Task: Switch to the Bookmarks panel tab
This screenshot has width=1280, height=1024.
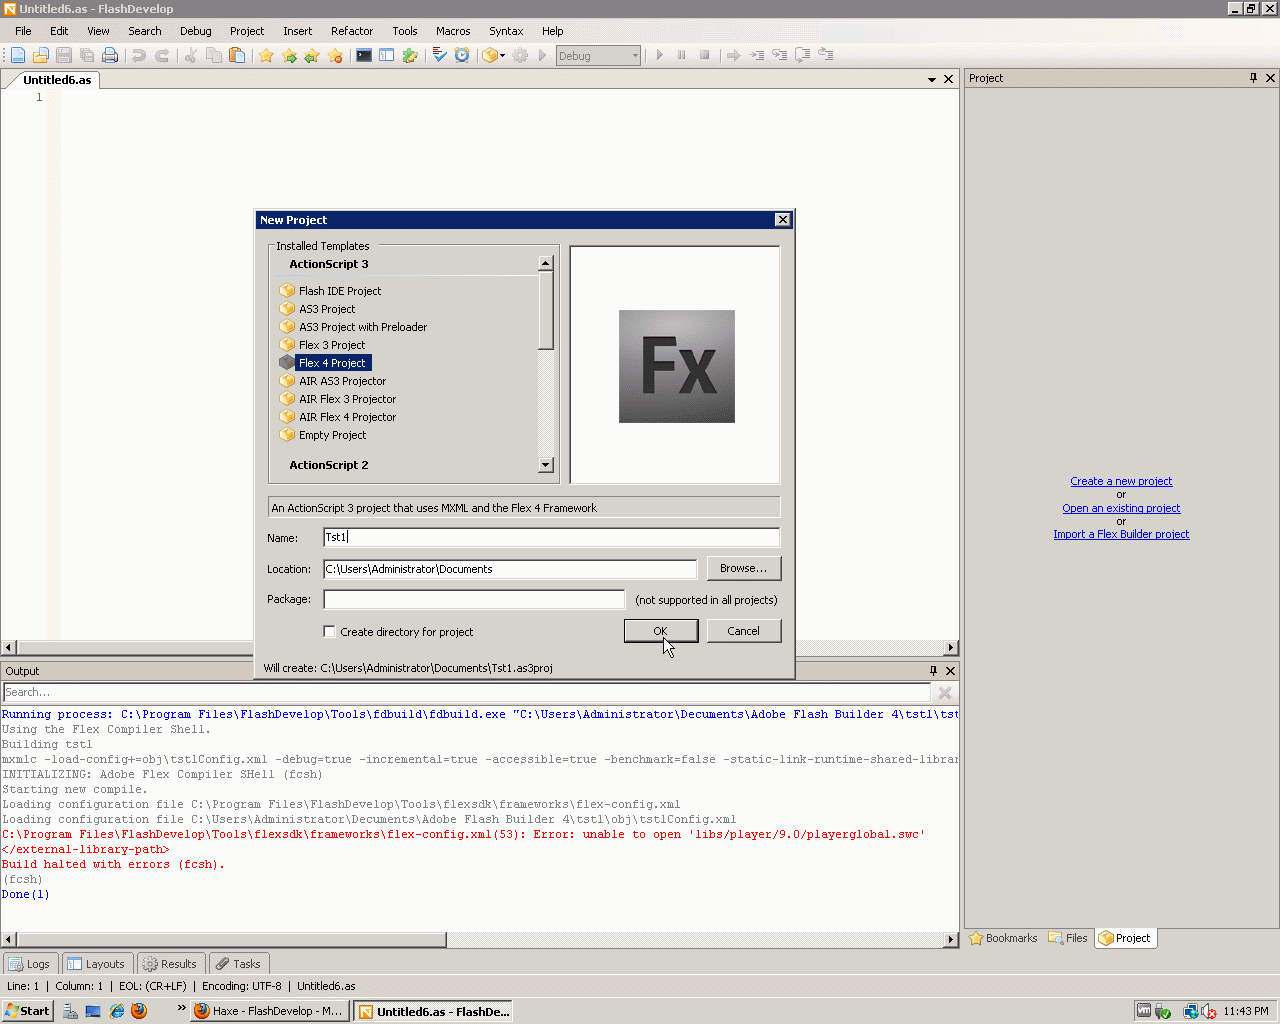Action: pyautogui.click(x=1003, y=938)
